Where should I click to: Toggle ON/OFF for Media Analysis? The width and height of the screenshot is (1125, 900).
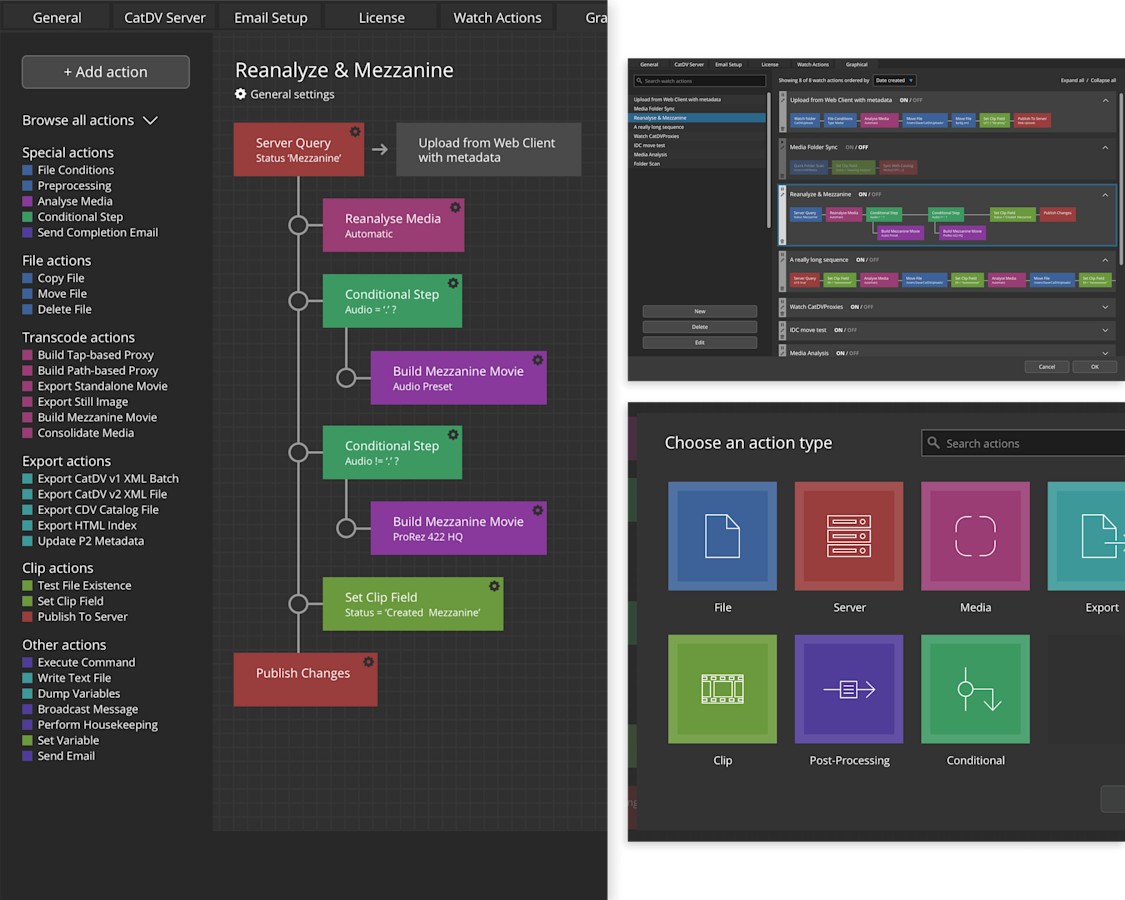[847, 353]
